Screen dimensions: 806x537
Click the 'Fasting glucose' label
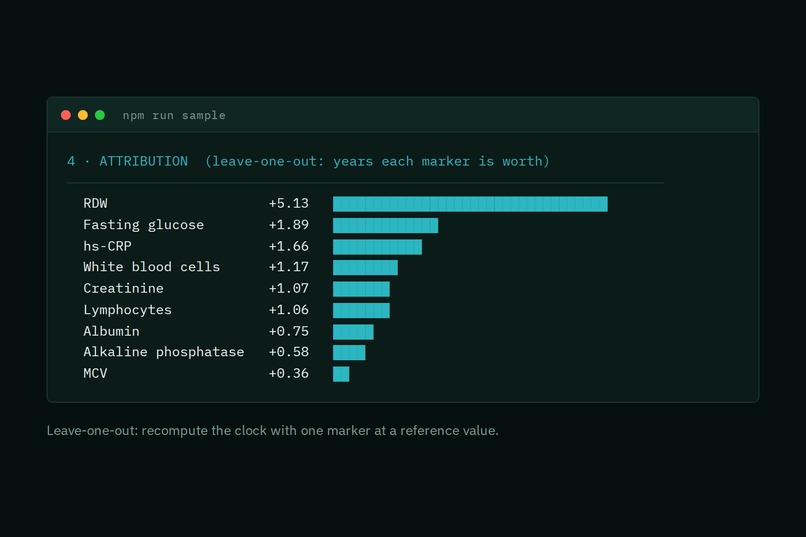143,225
